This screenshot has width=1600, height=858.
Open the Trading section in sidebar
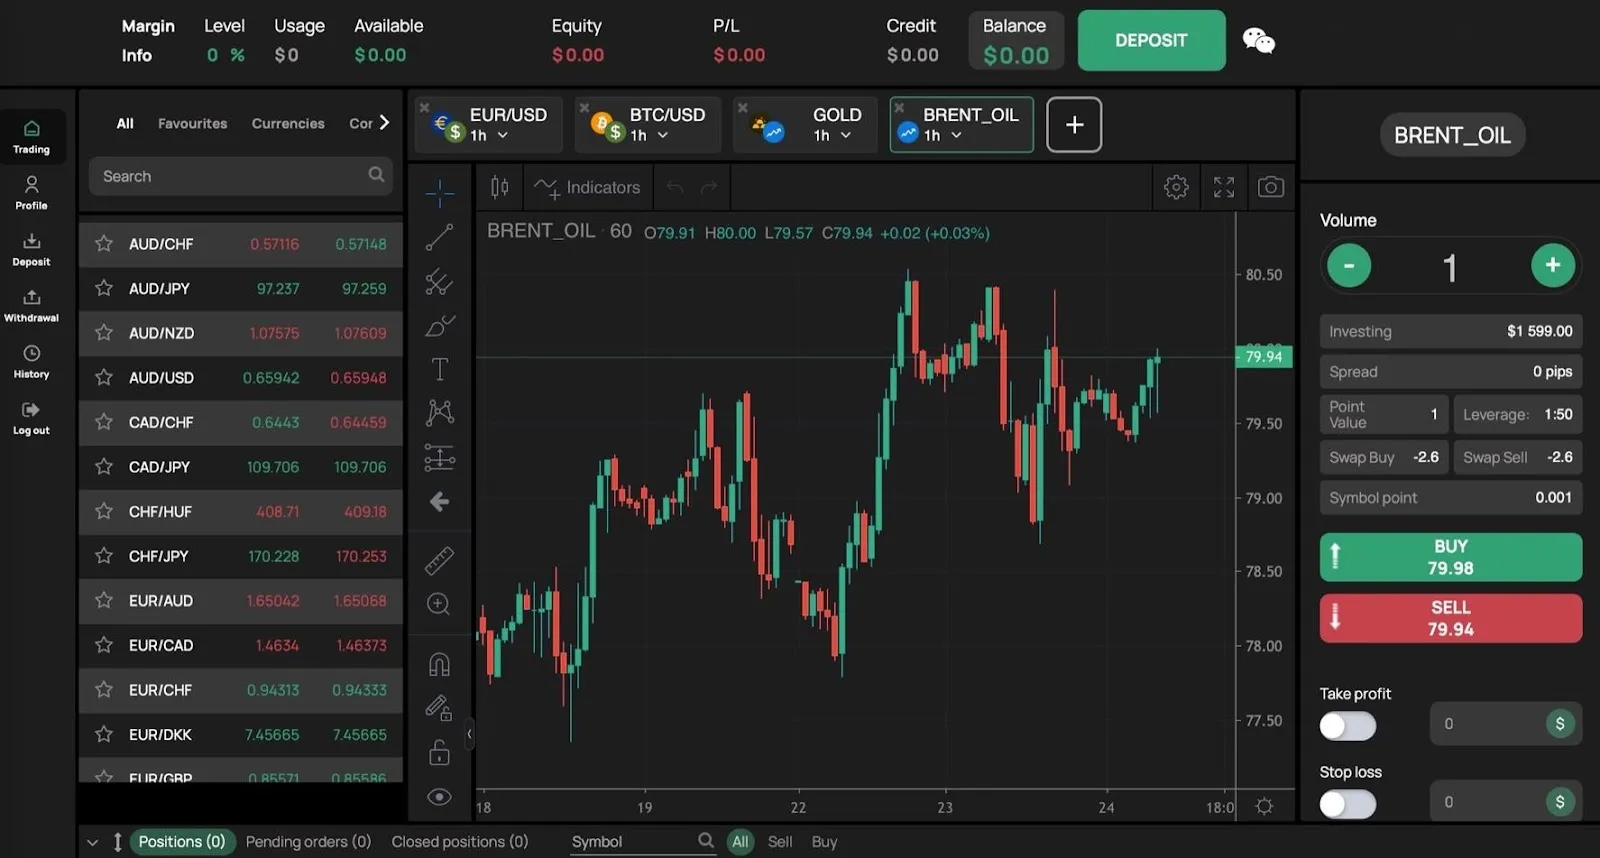[31, 137]
